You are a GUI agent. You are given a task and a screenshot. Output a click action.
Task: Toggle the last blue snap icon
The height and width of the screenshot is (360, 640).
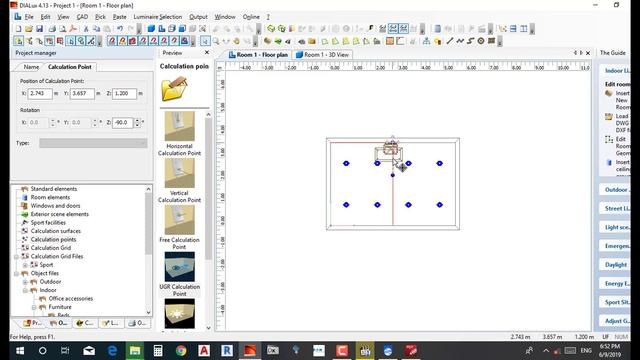[x=184, y=41]
